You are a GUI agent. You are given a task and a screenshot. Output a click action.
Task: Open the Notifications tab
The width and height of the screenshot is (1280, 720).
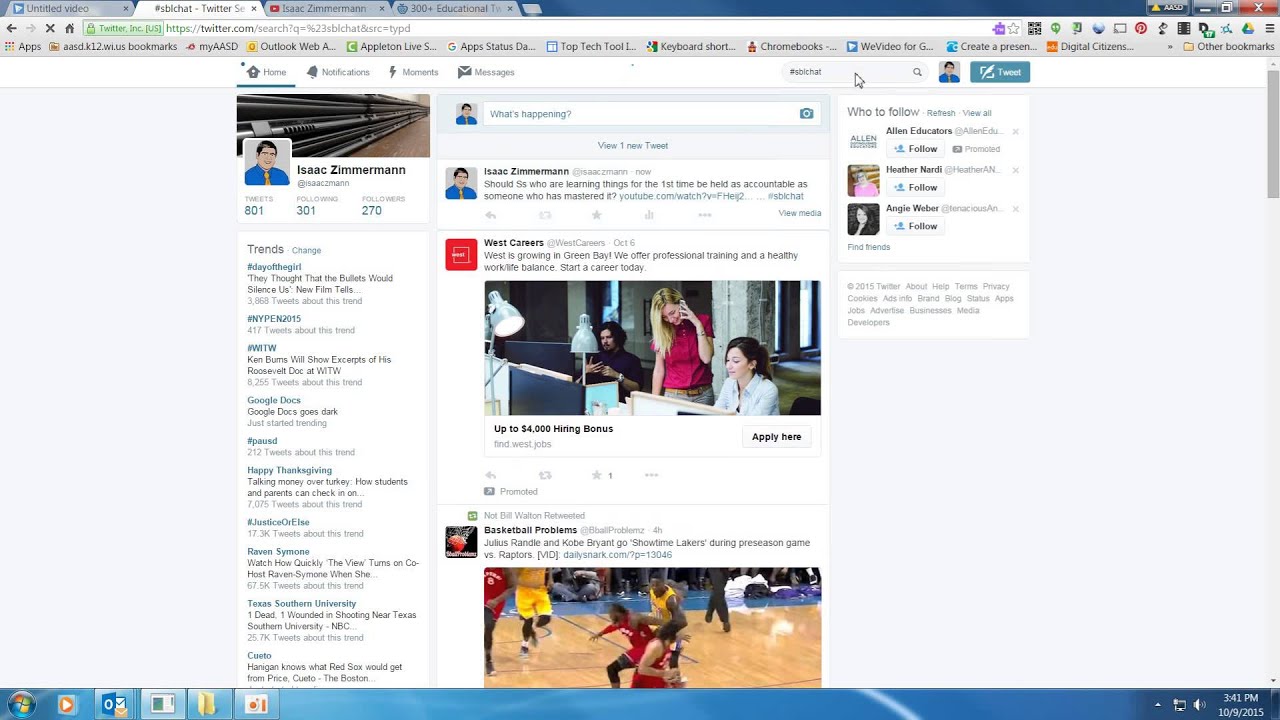click(338, 72)
